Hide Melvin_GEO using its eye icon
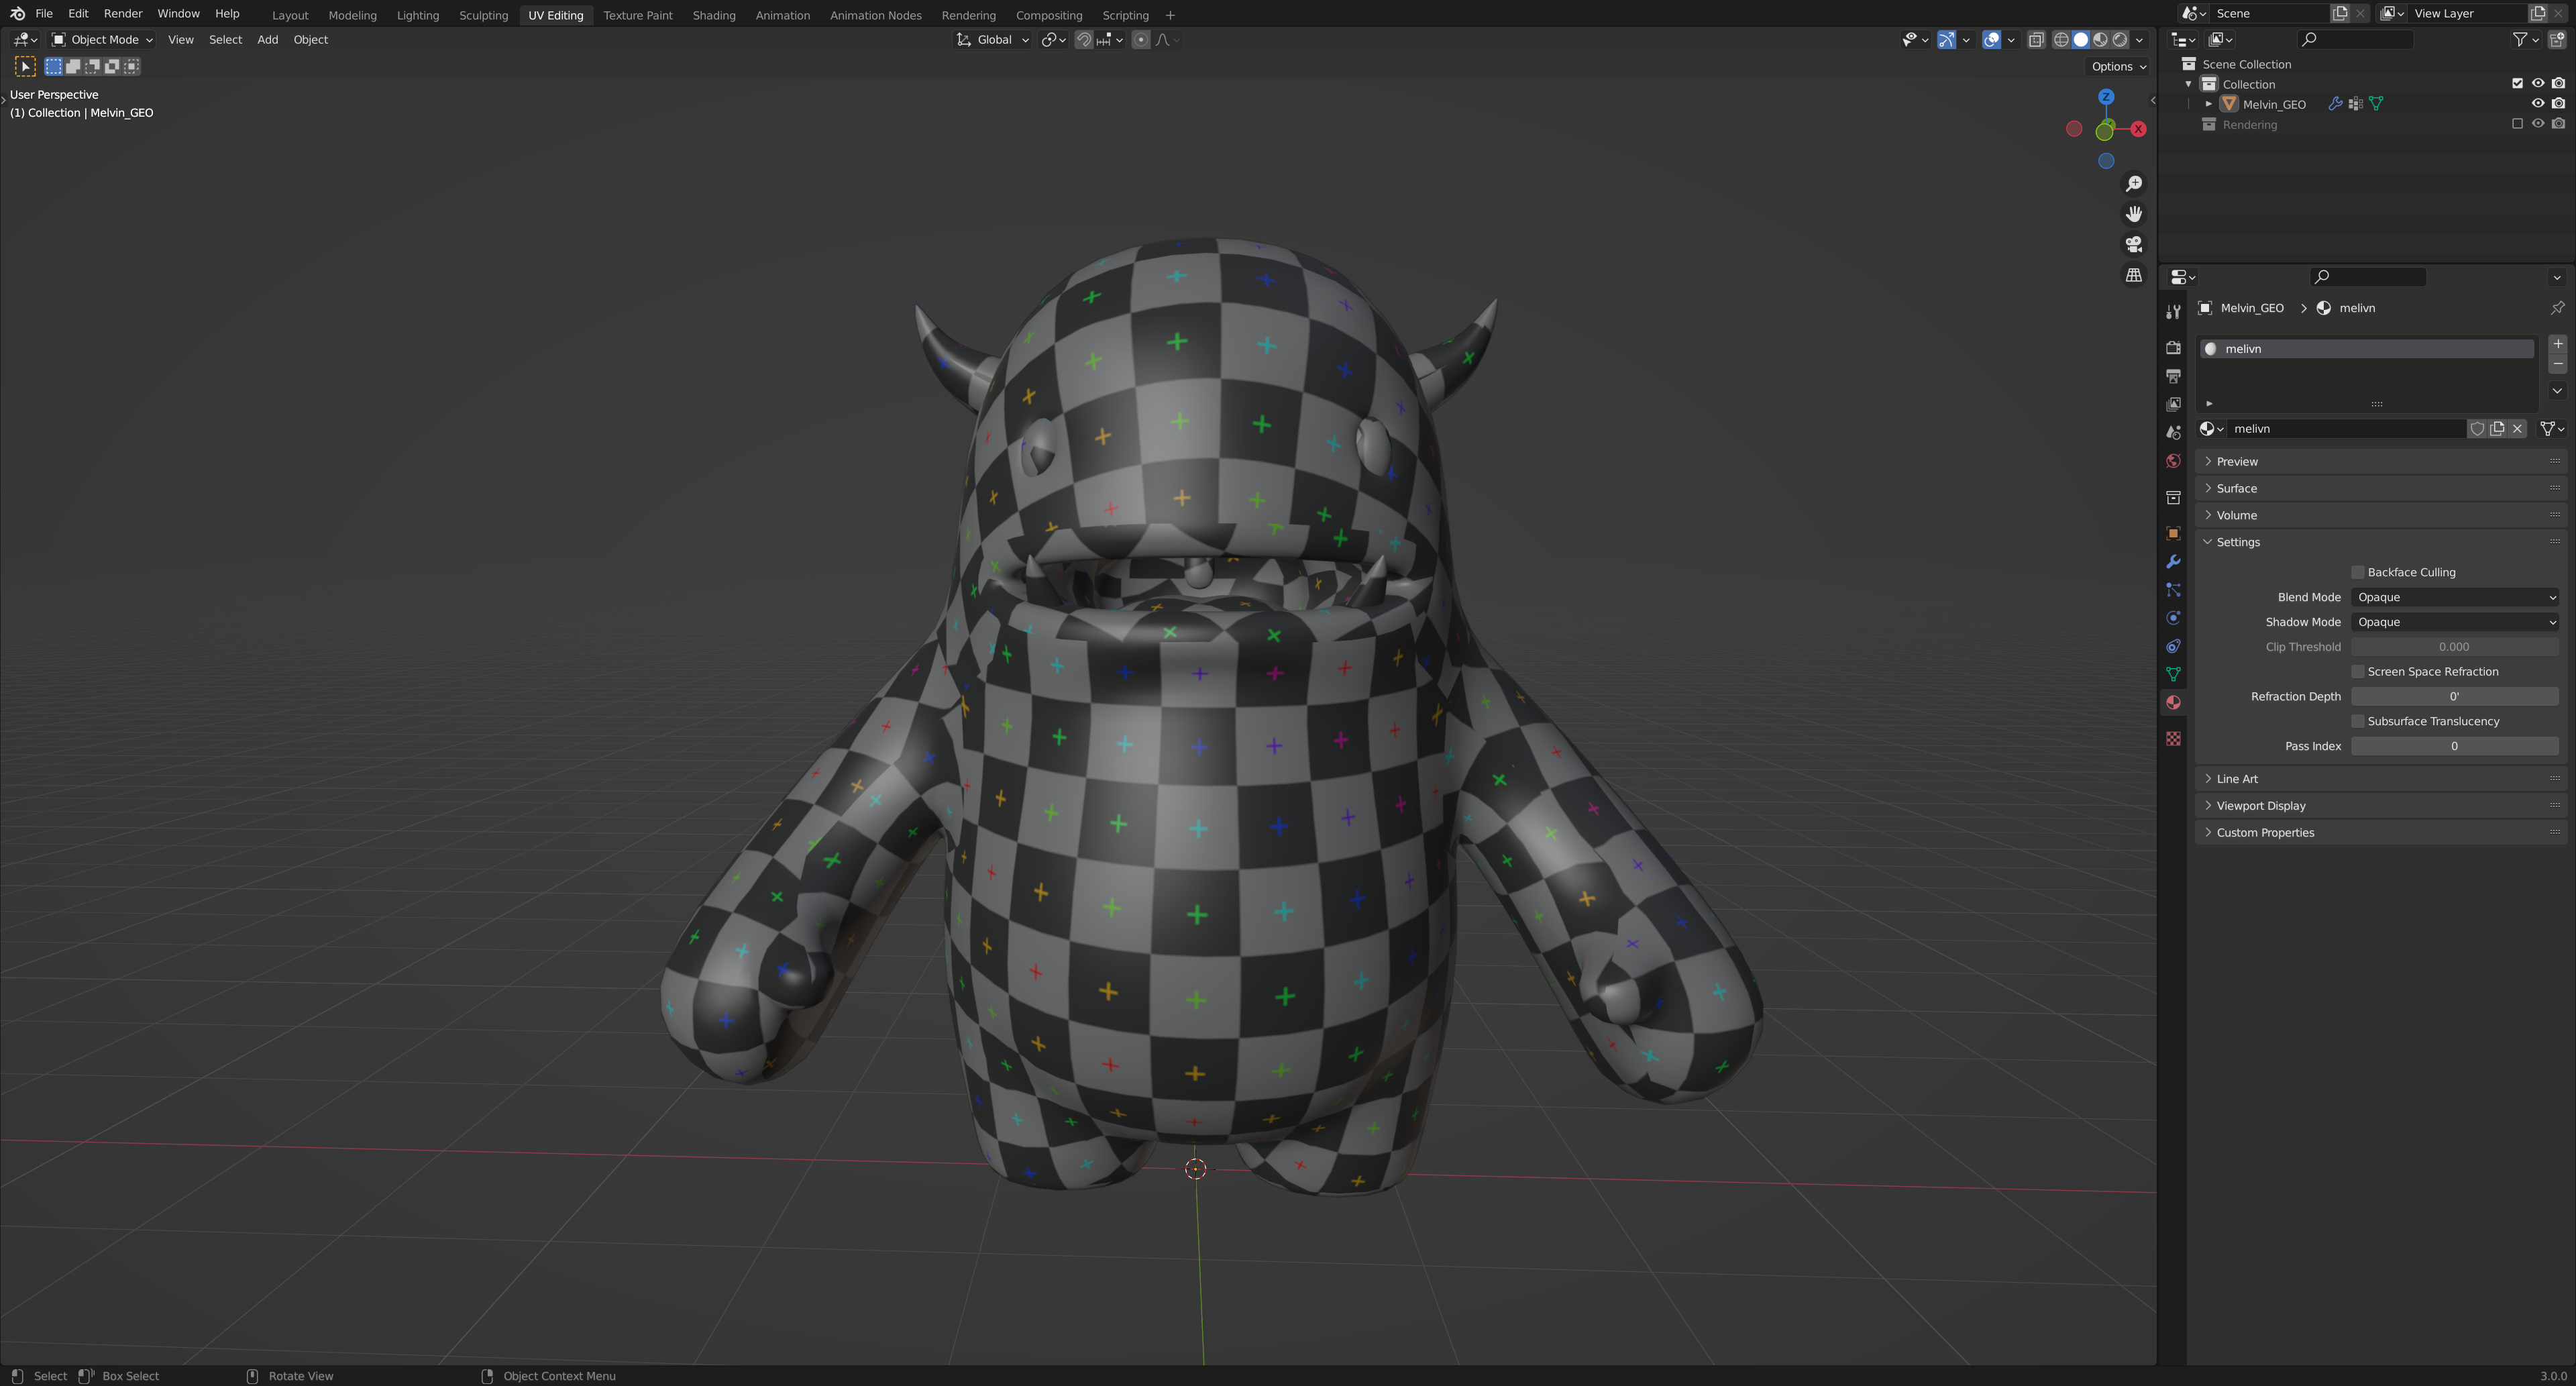 pyautogui.click(x=2537, y=104)
